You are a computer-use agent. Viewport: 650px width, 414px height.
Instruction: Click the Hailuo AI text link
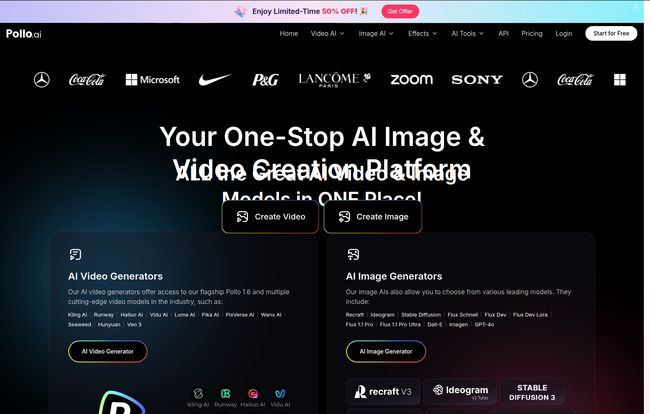tap(132, 315)
